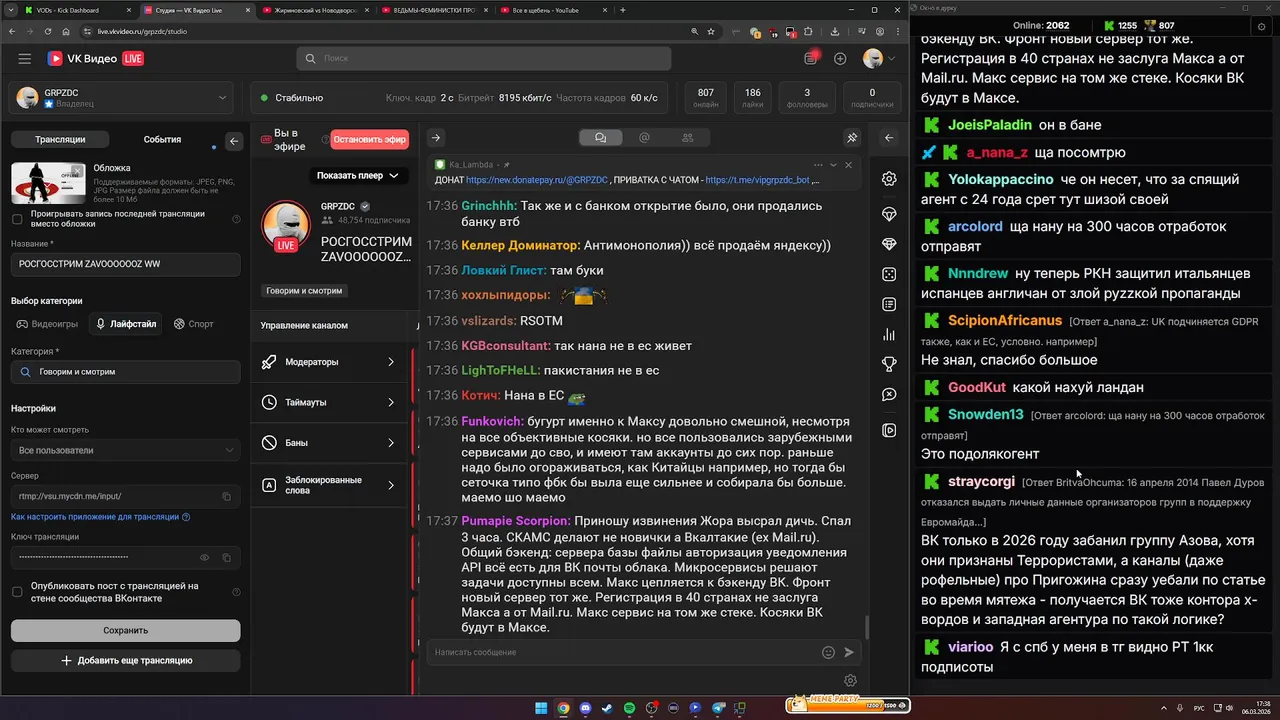Image resolution: width=1280 pixels, height=720 pixels.
Task: Send the chat message arrow icon
Action: [849, 652]
